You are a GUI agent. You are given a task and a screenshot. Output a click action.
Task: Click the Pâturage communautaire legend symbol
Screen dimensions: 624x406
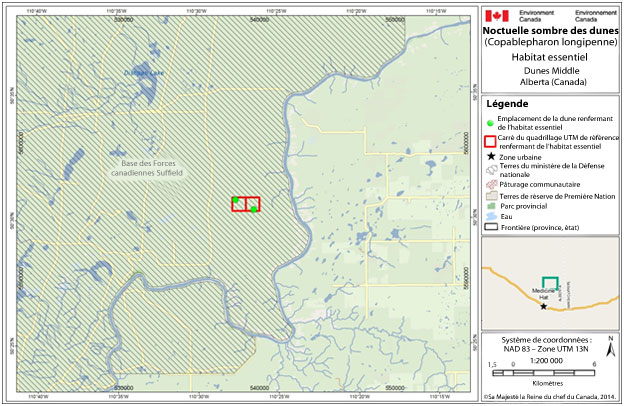click(x=490, y=185)
